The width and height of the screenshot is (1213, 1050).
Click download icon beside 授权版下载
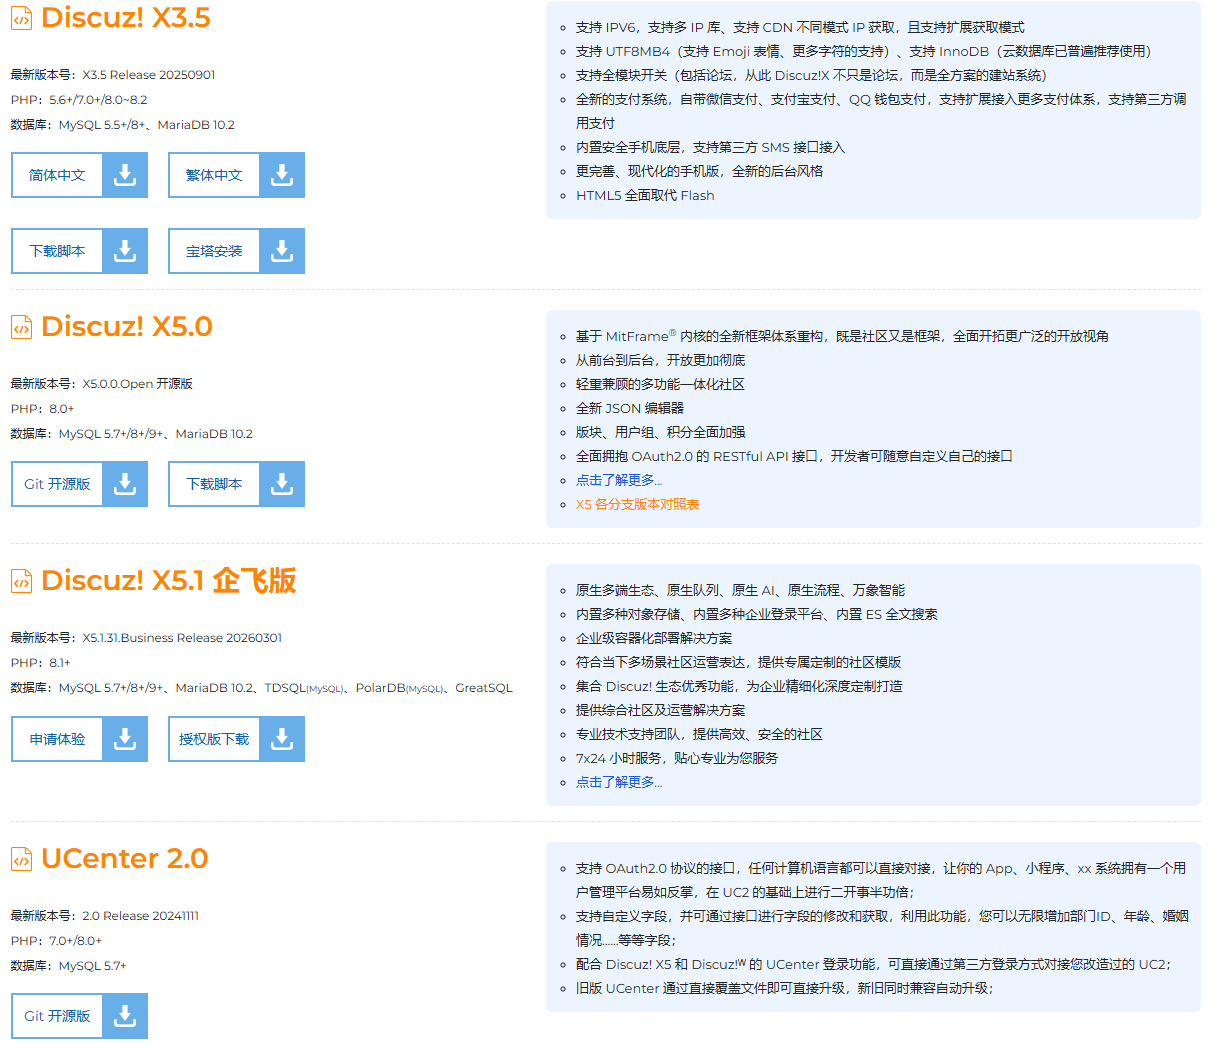(x=282, y=739)
